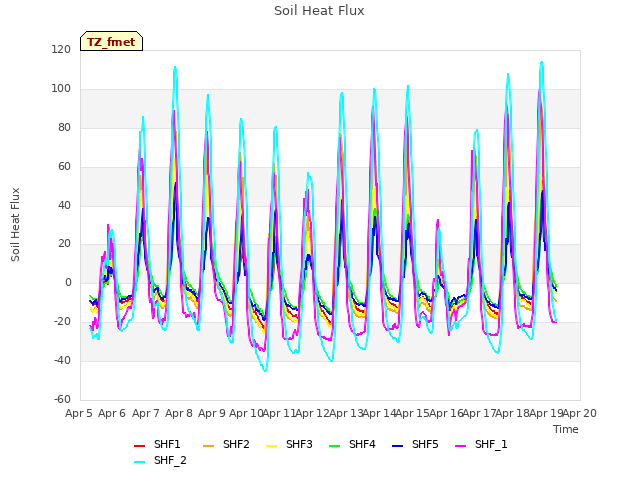
Task: Click the SHF4 green legend swatch
Action: point(334,446)
